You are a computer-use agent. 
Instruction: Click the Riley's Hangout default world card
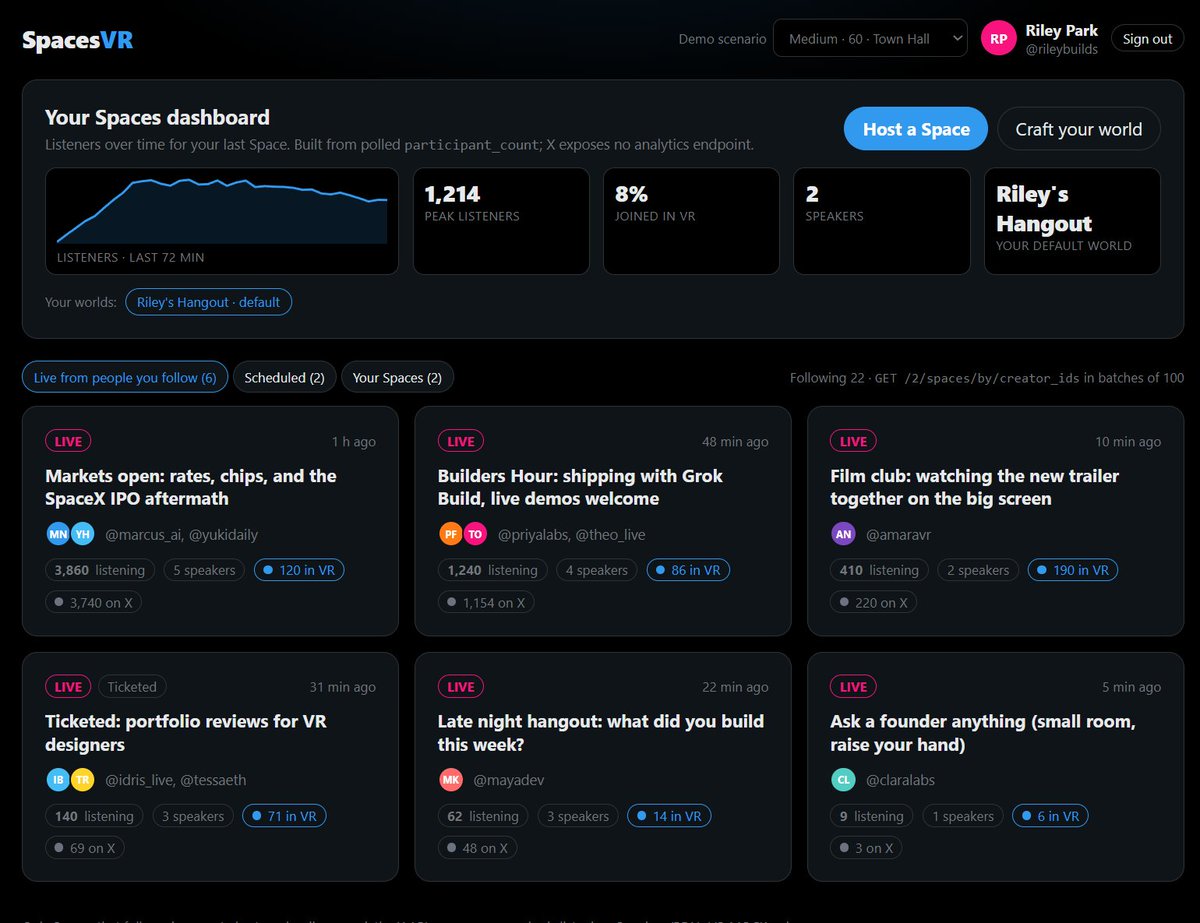tap(1072, 221)
